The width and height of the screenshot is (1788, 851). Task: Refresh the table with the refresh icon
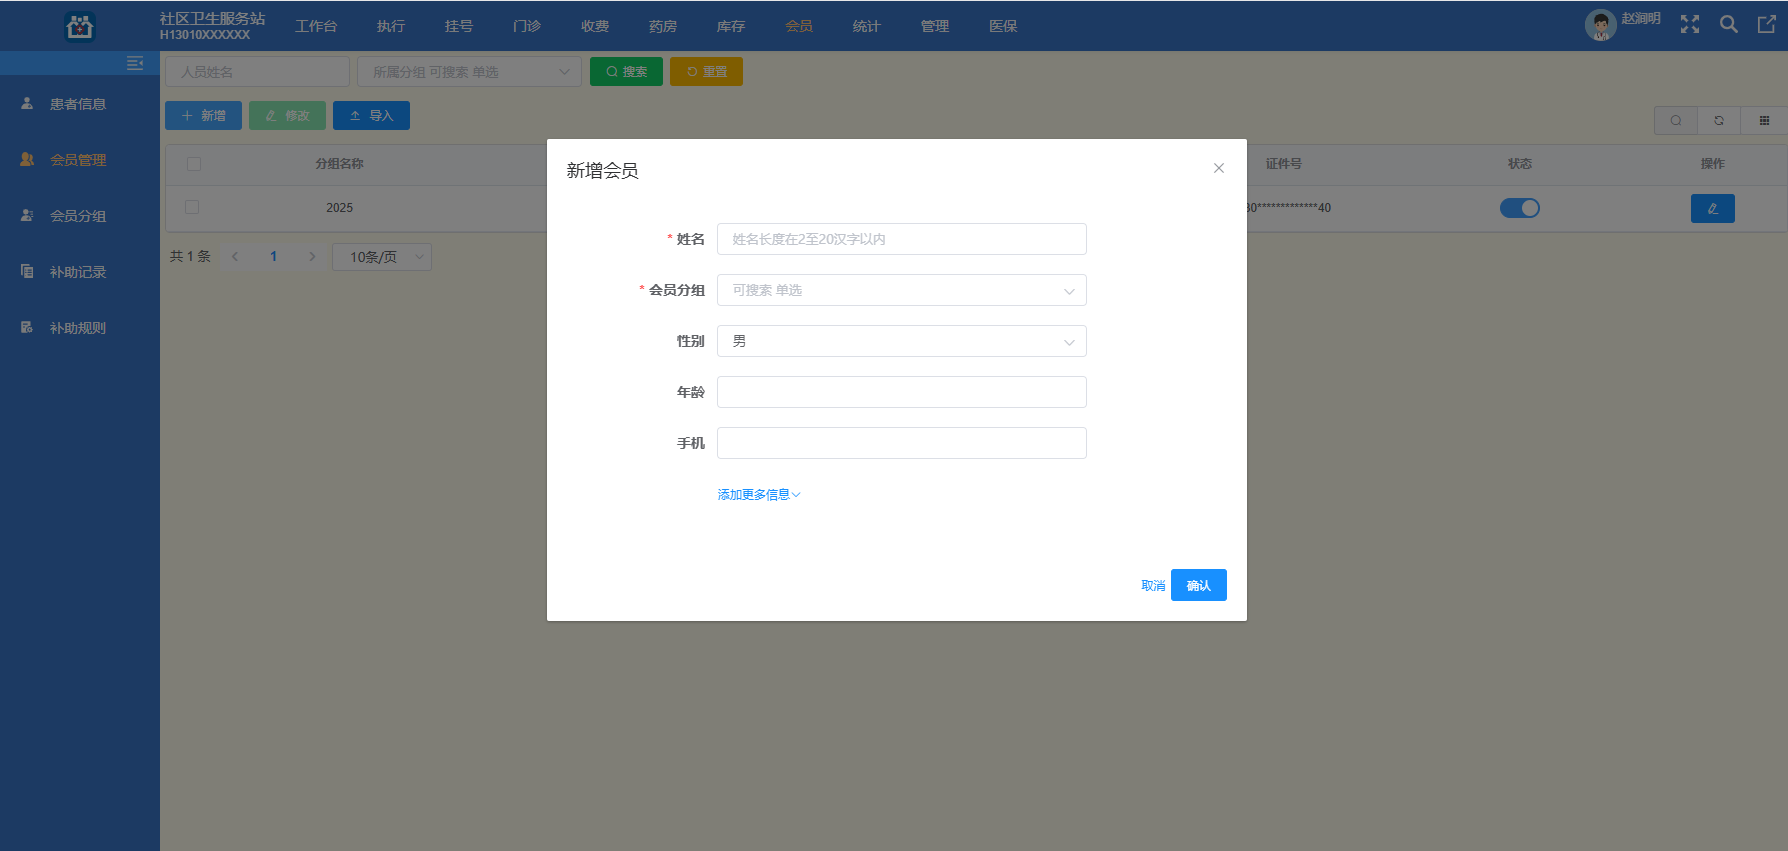(1719, 120)
